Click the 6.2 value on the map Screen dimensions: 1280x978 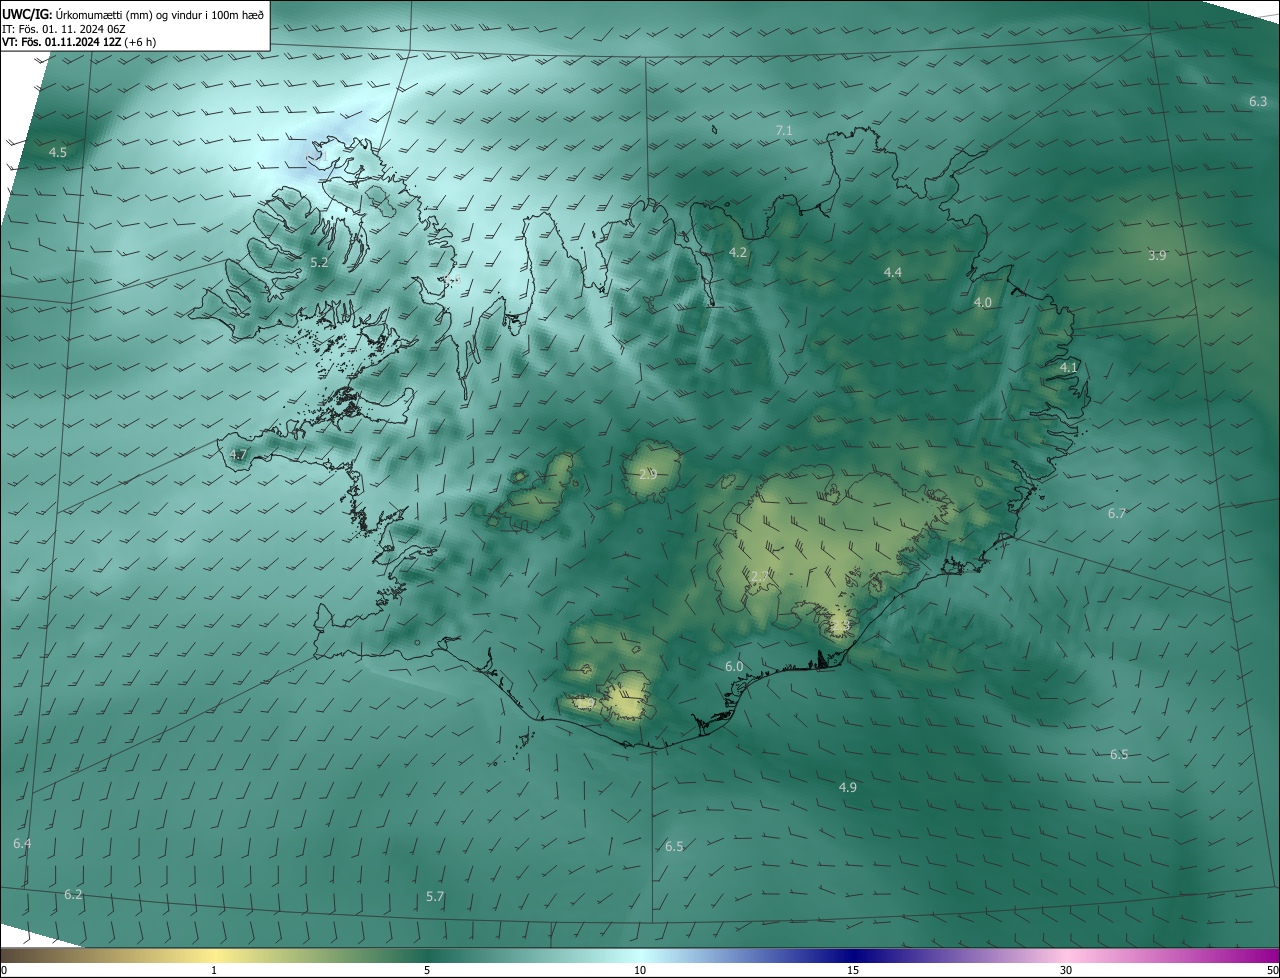click(x=73, y=894)
